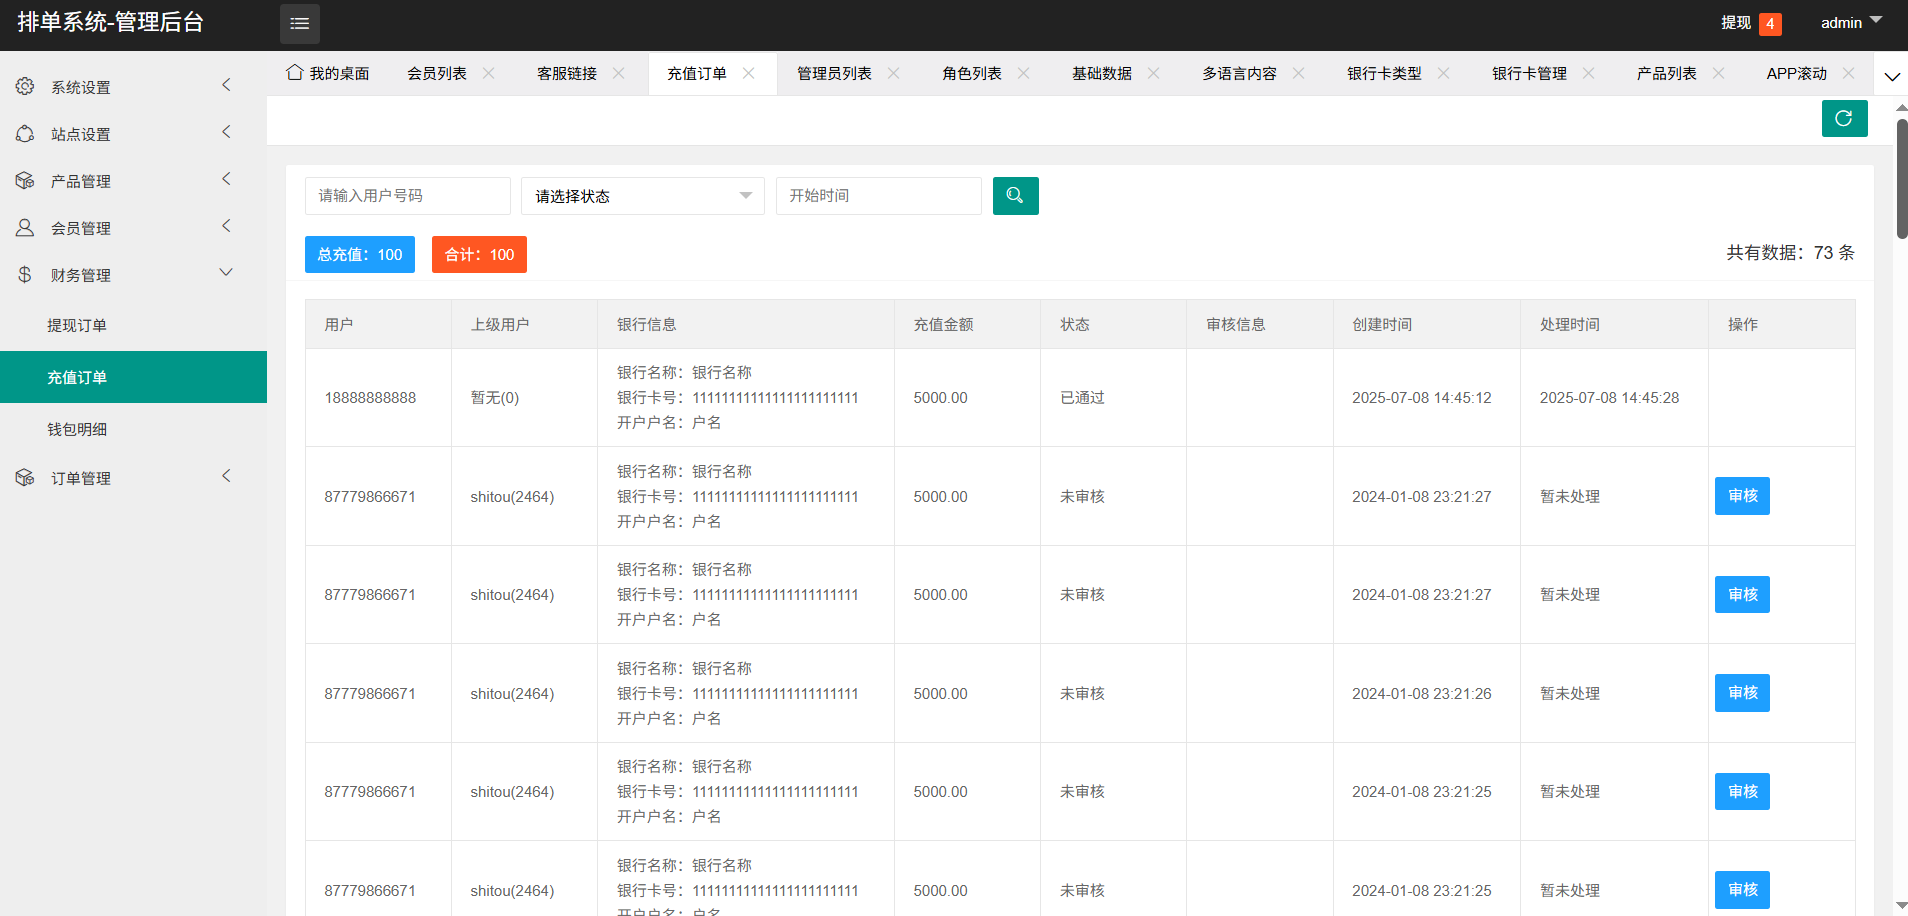Open 钱包明细 in the sidebar
1908x916 pixels.
(x=133, y=429)
